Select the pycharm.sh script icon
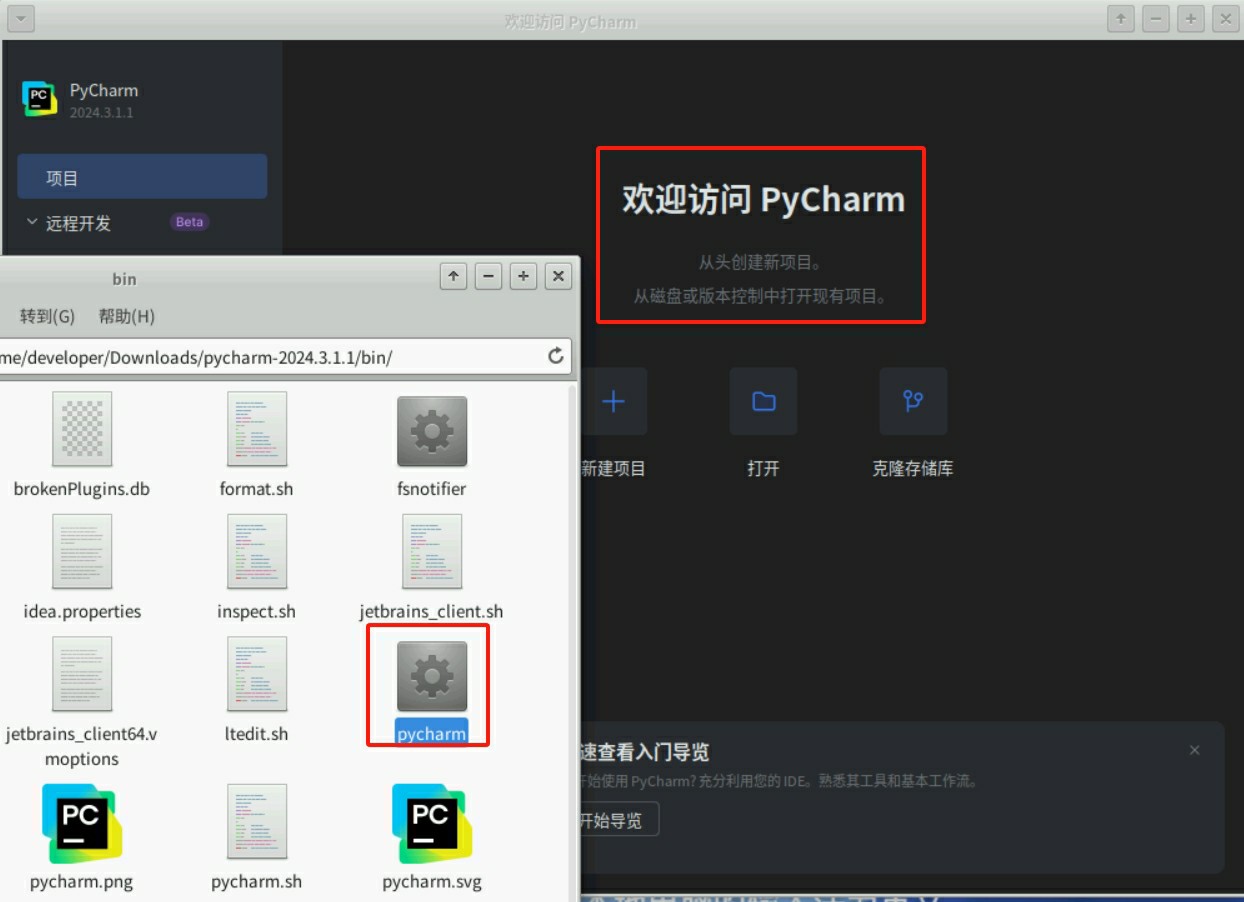The image size is (1244, 902). click(x=257, y=822)
